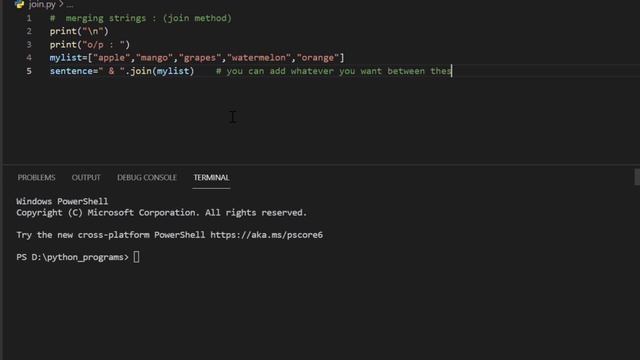This screenshot has height=360, width=640.
Task: Click line number 1 in the gutter
Action: [x=29, y=18]
